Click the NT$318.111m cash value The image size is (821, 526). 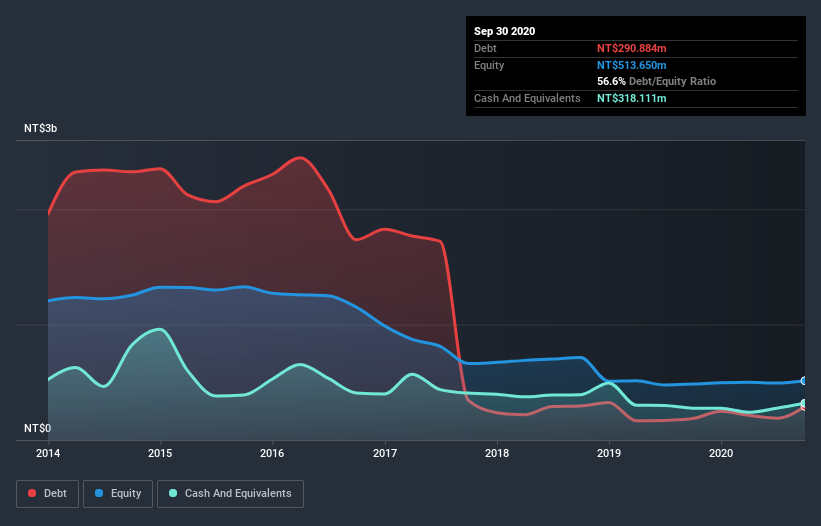[631, 98]
